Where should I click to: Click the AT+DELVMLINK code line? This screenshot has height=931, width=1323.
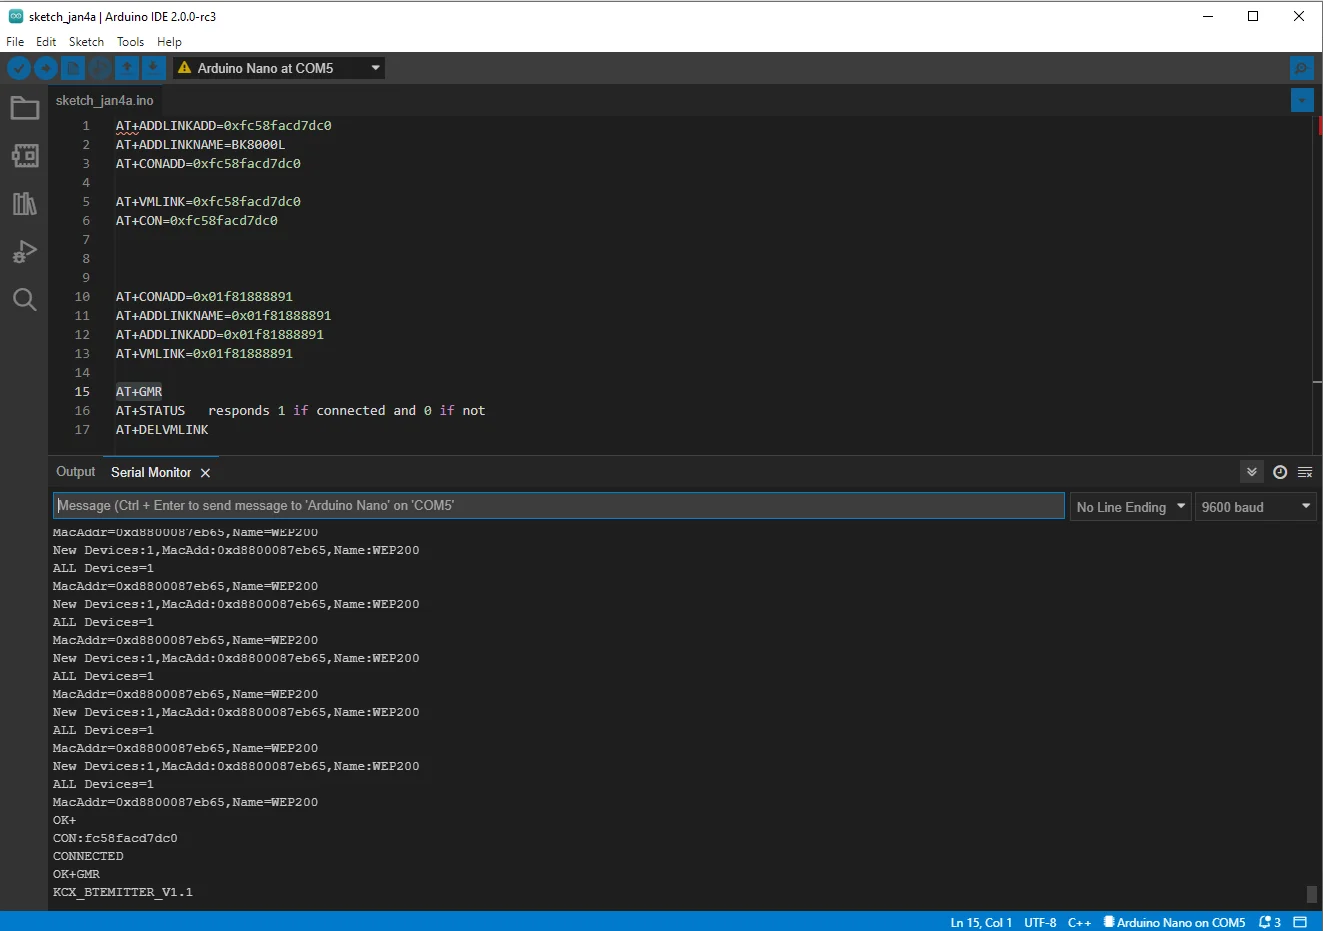coord(162,430)
